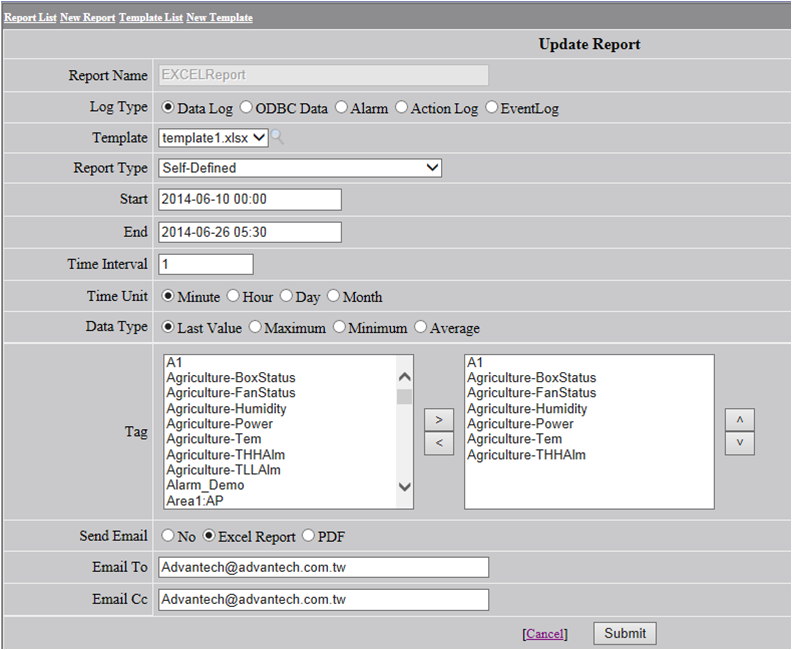Select Average data type
This screenshot has width=792, height=650.
(421, 327)
